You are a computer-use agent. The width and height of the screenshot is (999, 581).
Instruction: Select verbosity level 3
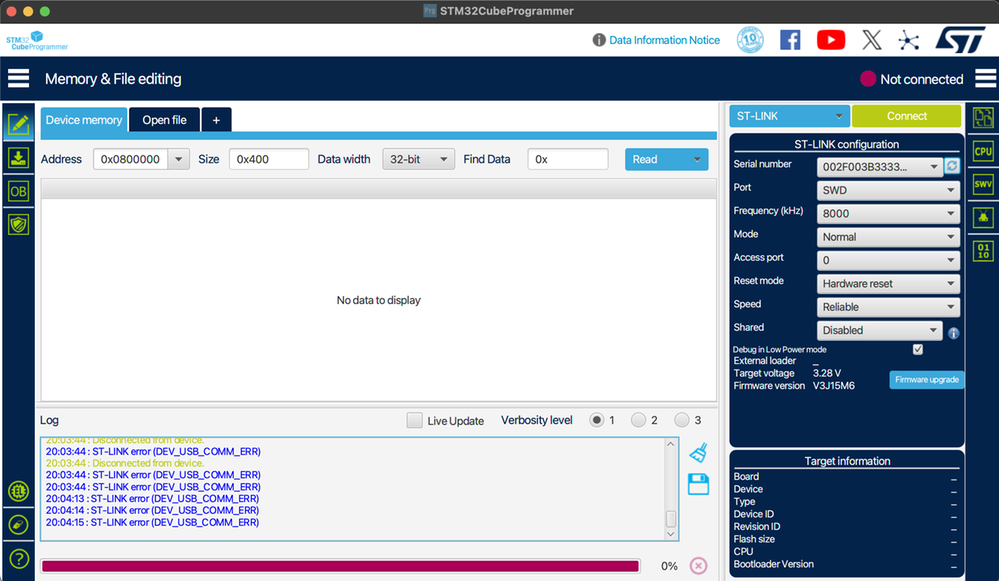coord(682,420)
